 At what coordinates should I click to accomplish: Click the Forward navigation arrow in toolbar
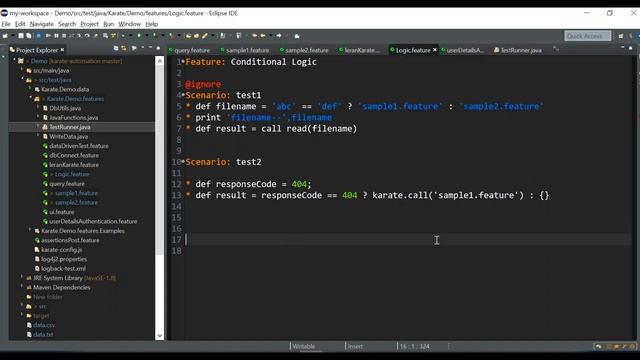[x=279, y=36]
